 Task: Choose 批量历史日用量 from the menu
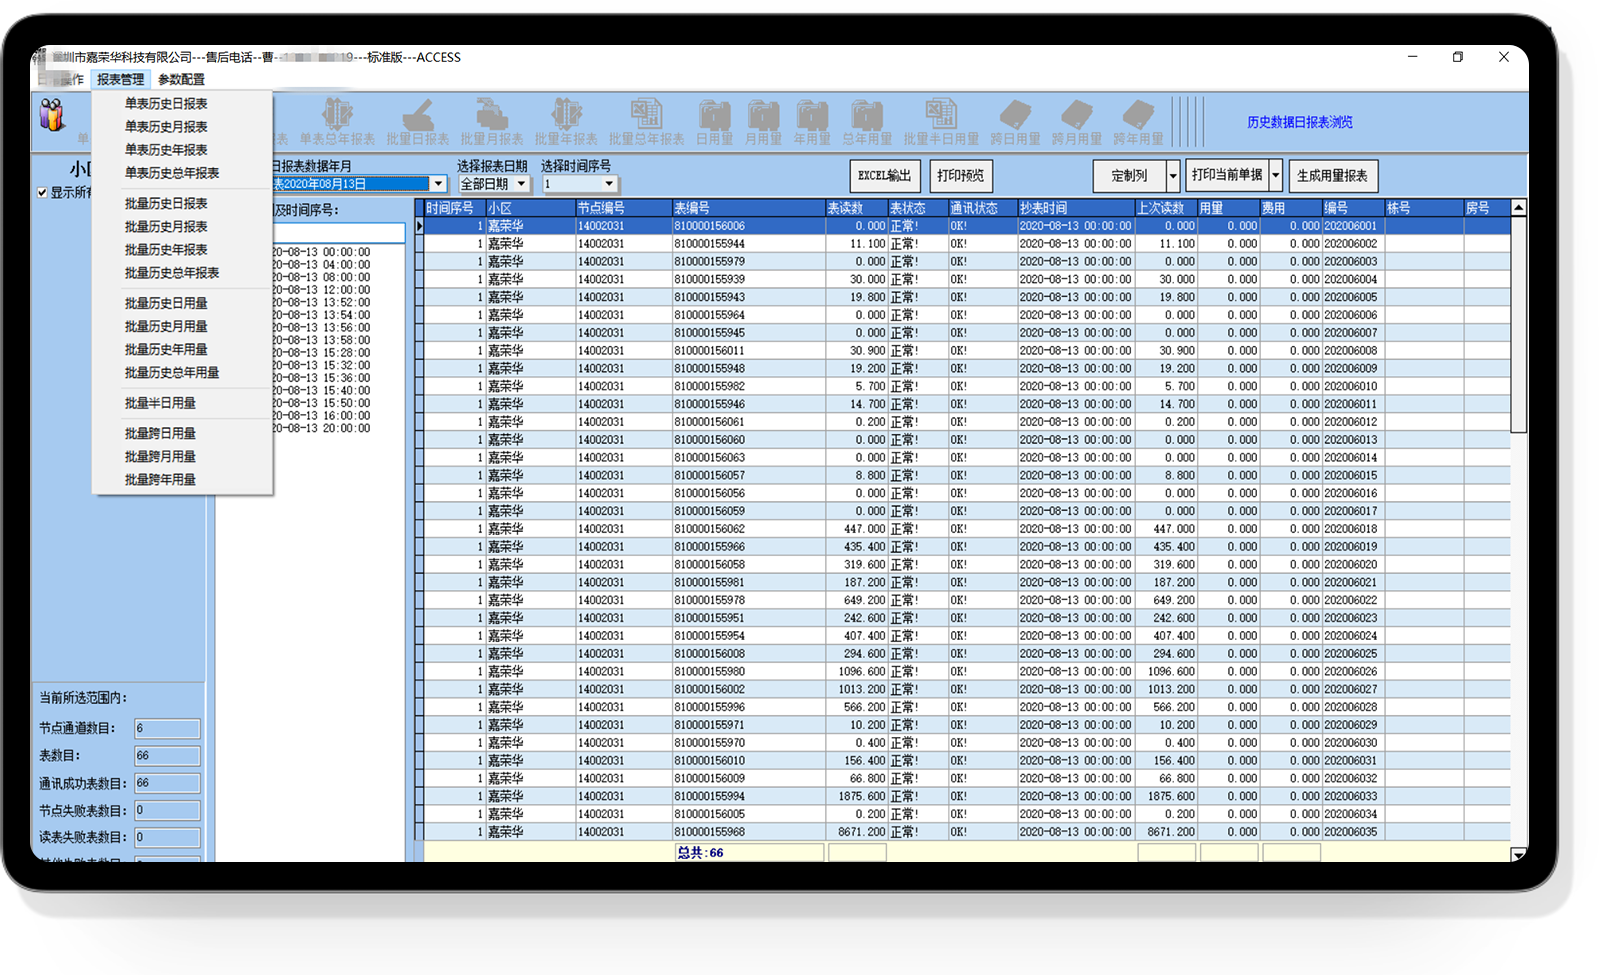(x=166, y=303)
